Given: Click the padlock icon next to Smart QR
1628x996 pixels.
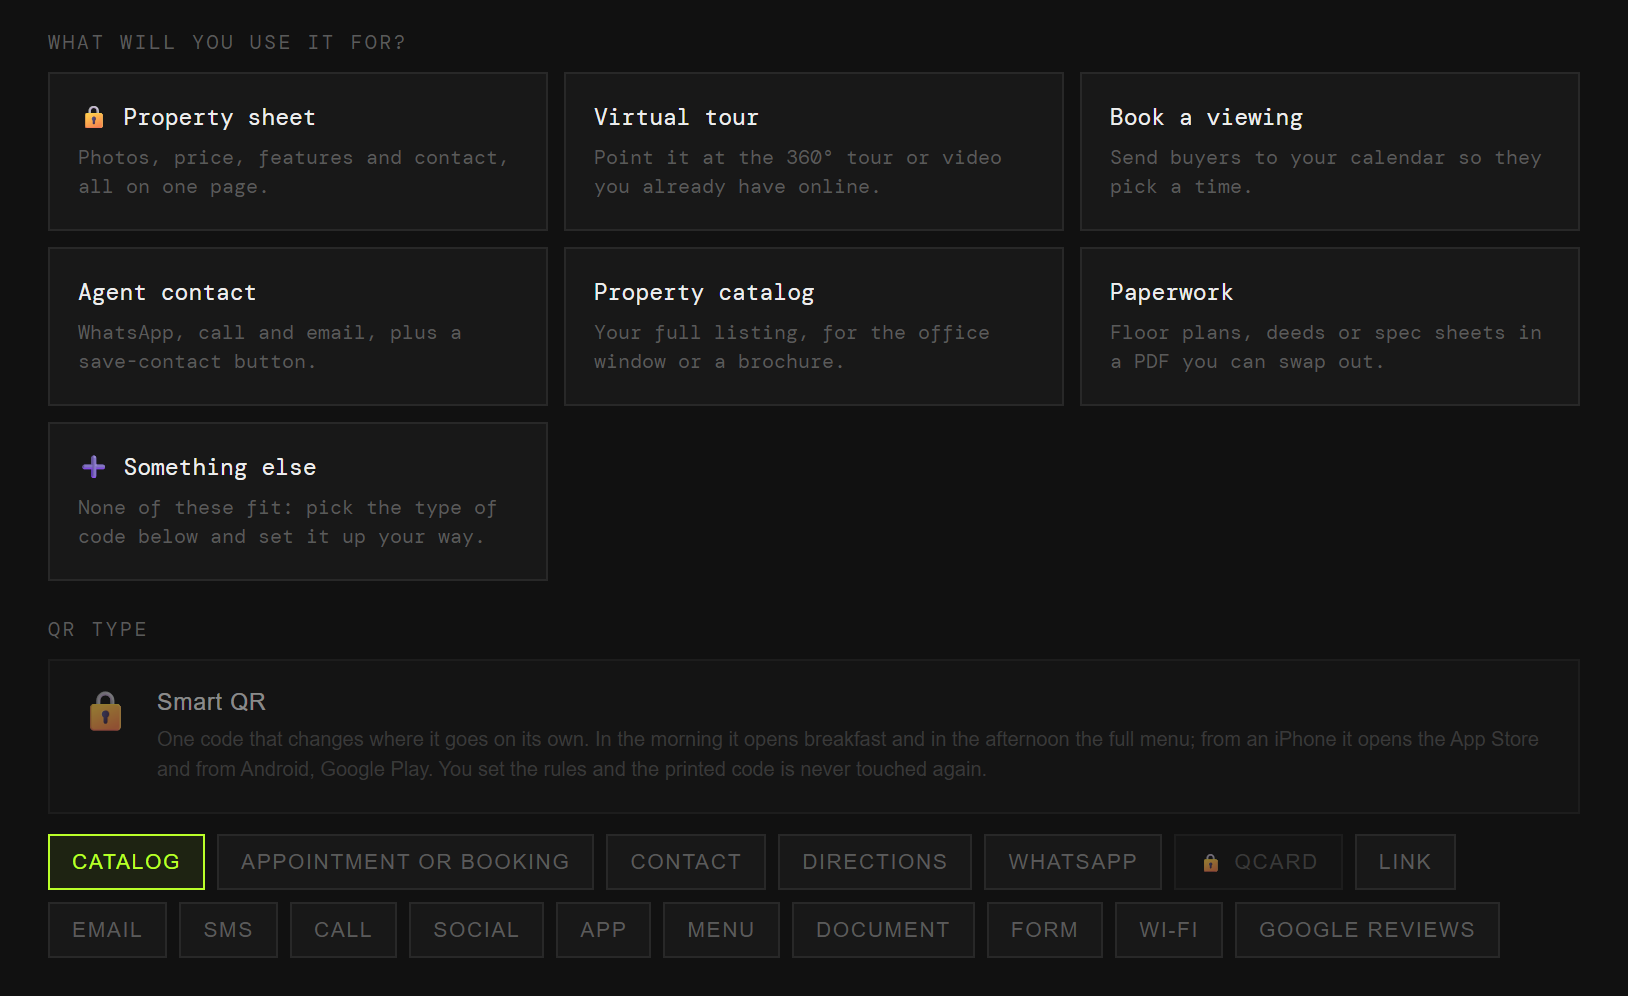Looking at the screenshot, I should point(106,711).
